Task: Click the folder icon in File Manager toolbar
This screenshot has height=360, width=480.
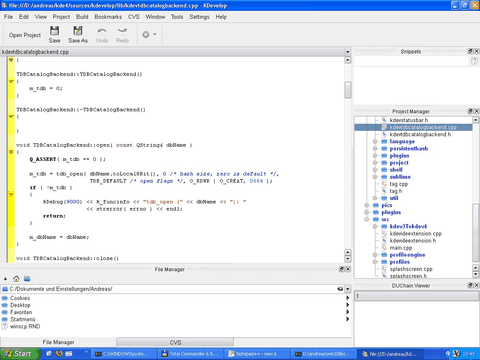Action: click(x=27, y=279)
